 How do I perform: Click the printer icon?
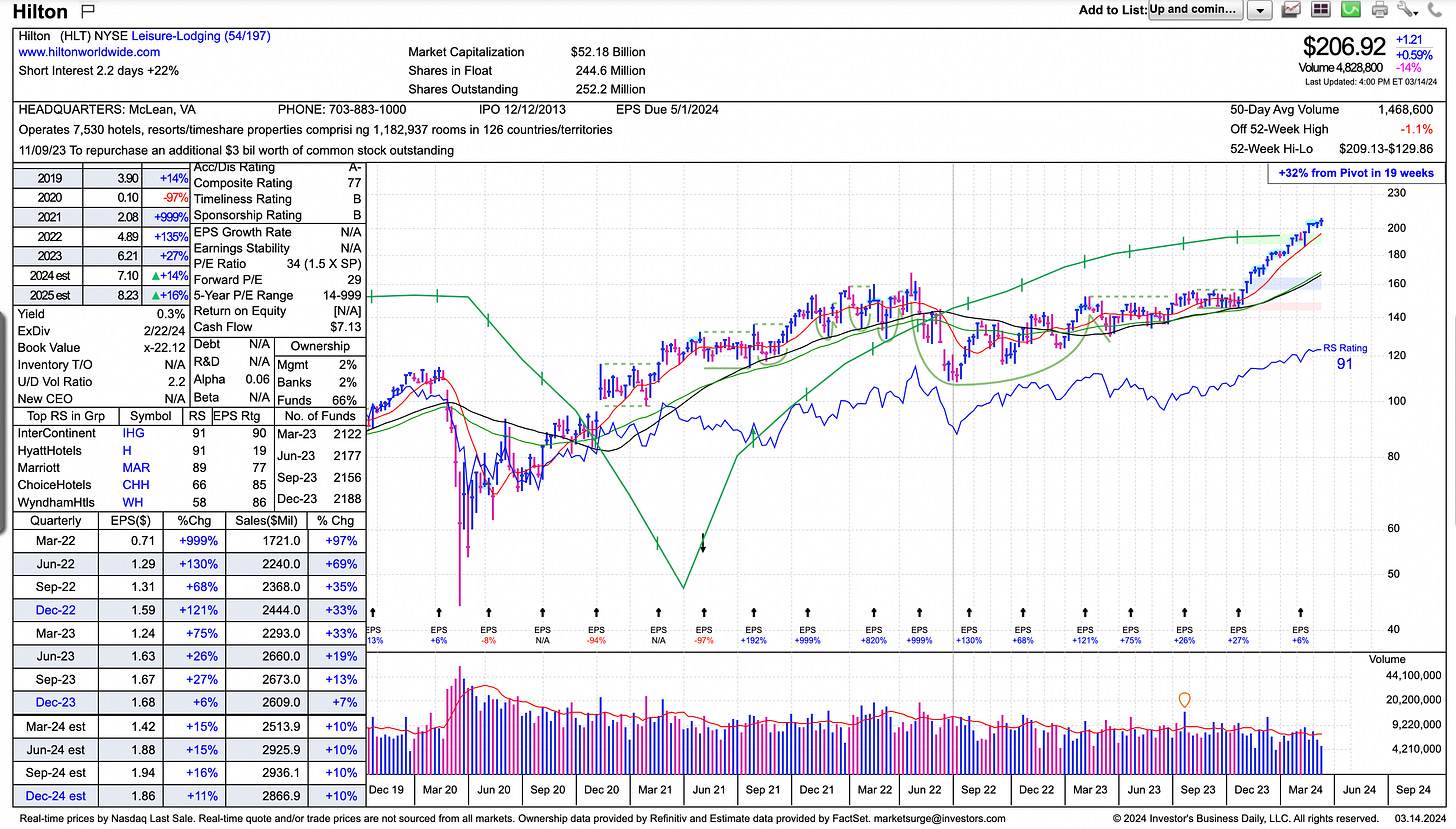click(x=1380, y=10)
